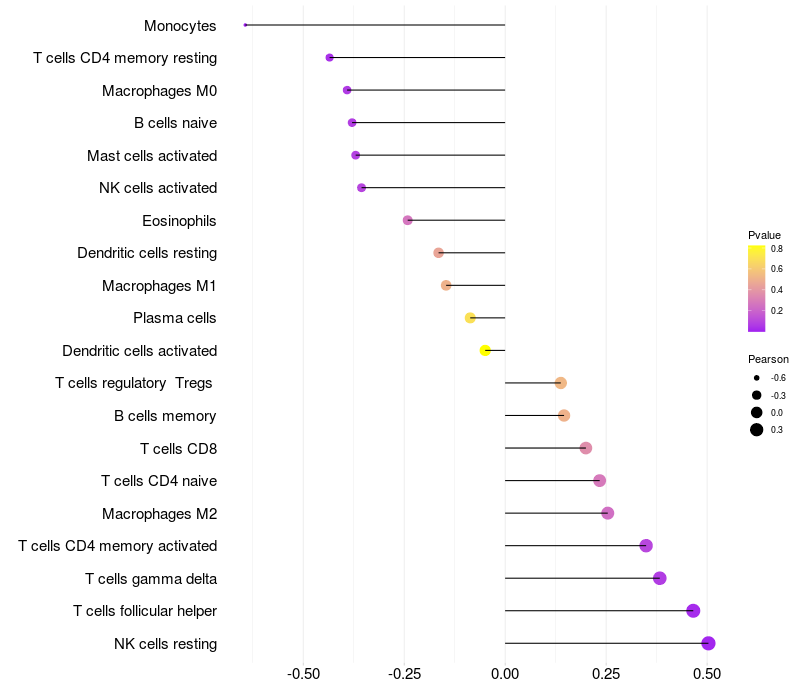Screen dimensions: 800x700
Task: Click the 0.00 x-axis tick label
Action: click(505, 674)
